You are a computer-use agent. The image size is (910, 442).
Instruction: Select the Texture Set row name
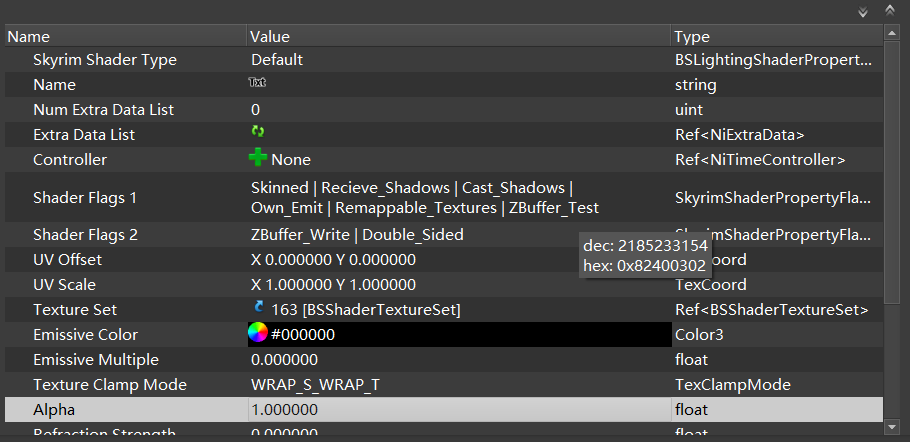pyautogui.click(x=75, y=310)
